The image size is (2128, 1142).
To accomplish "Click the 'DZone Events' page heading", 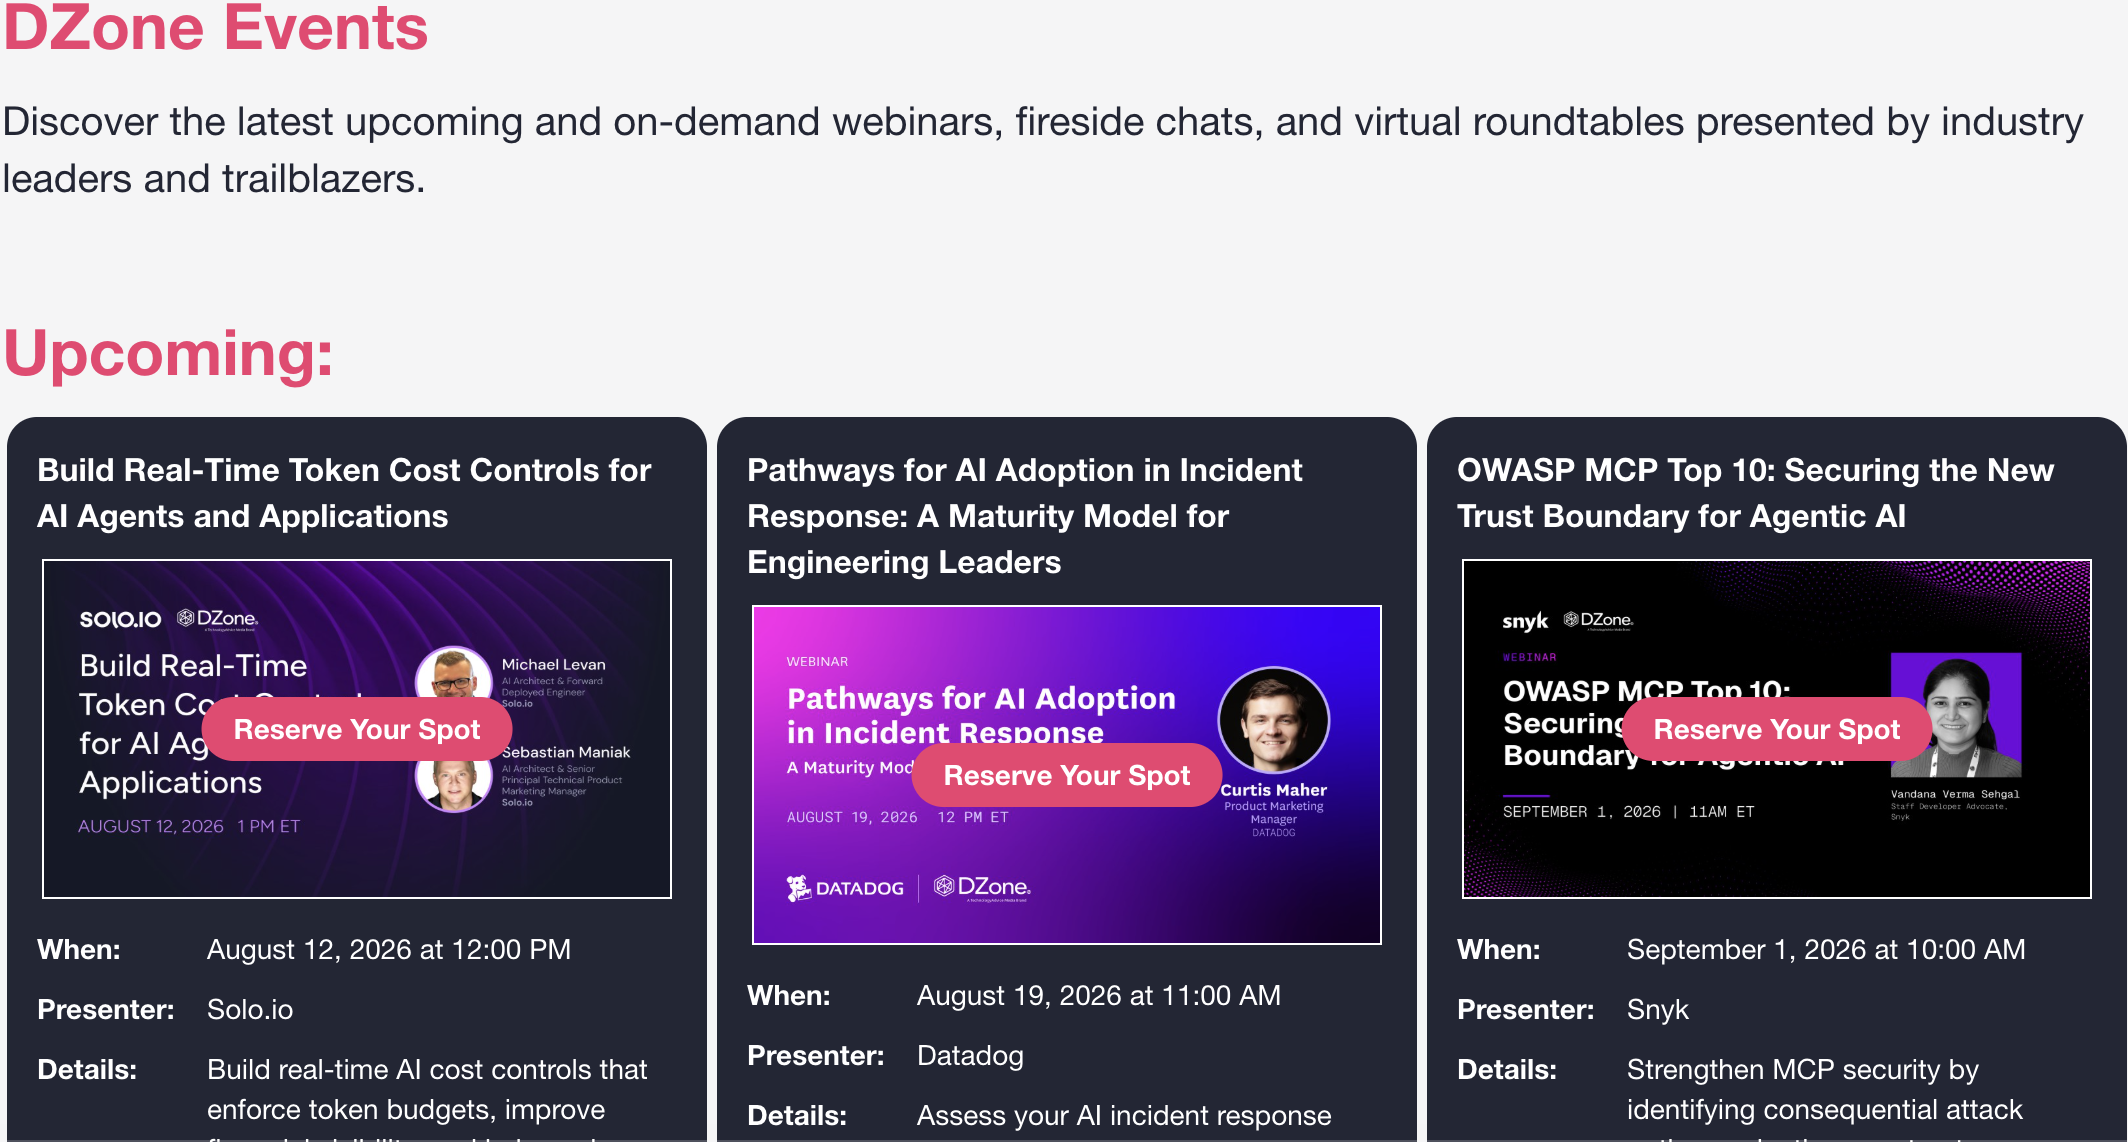I will [x=216, y=27].
